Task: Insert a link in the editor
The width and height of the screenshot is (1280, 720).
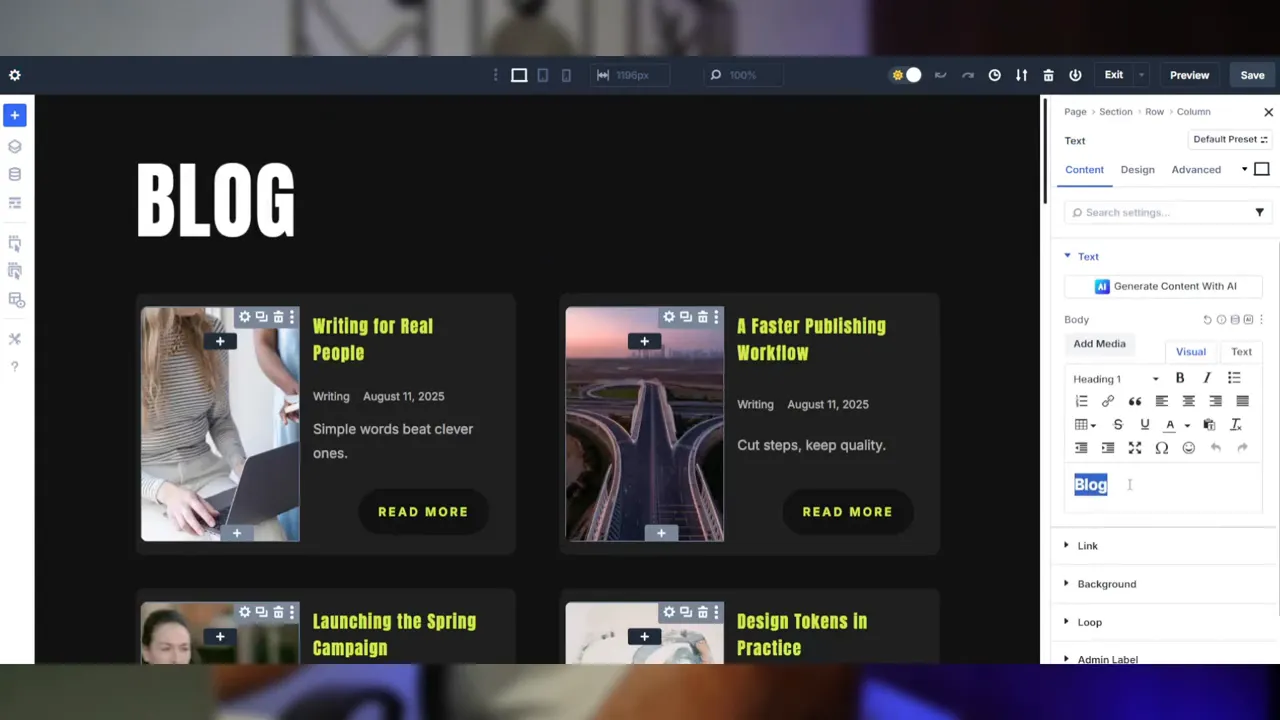Action: pyautogui.click(x=1108, y=401)
